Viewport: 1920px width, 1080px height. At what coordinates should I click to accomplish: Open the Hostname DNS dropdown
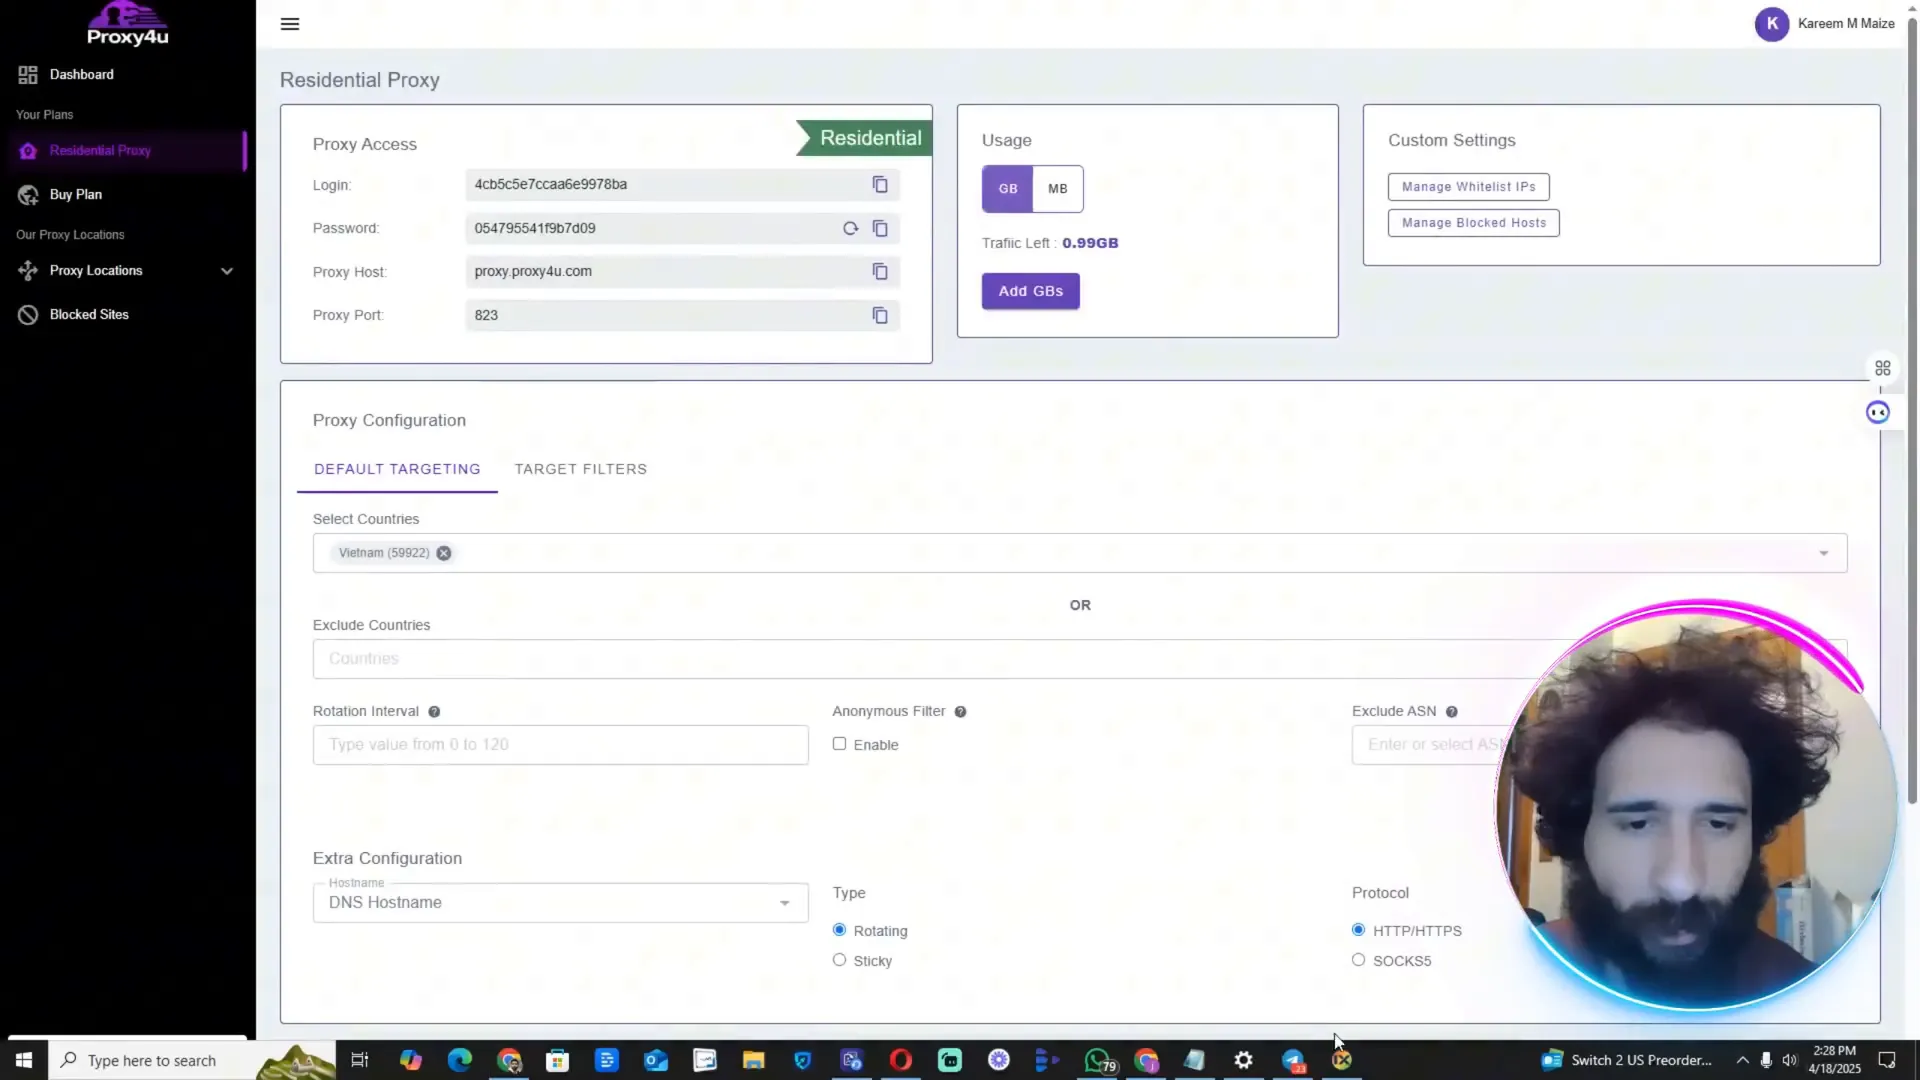[x=560, y=903]
